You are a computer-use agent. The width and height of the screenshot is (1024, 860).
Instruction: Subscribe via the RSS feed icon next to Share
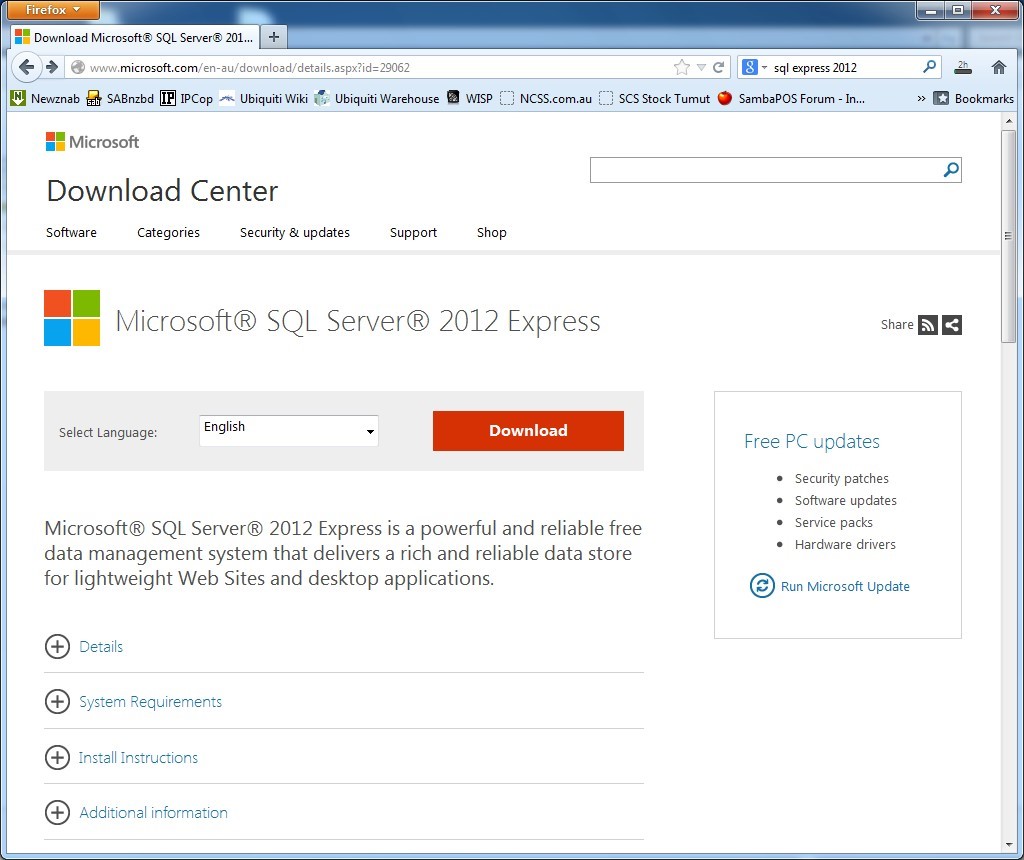point(926,324)
